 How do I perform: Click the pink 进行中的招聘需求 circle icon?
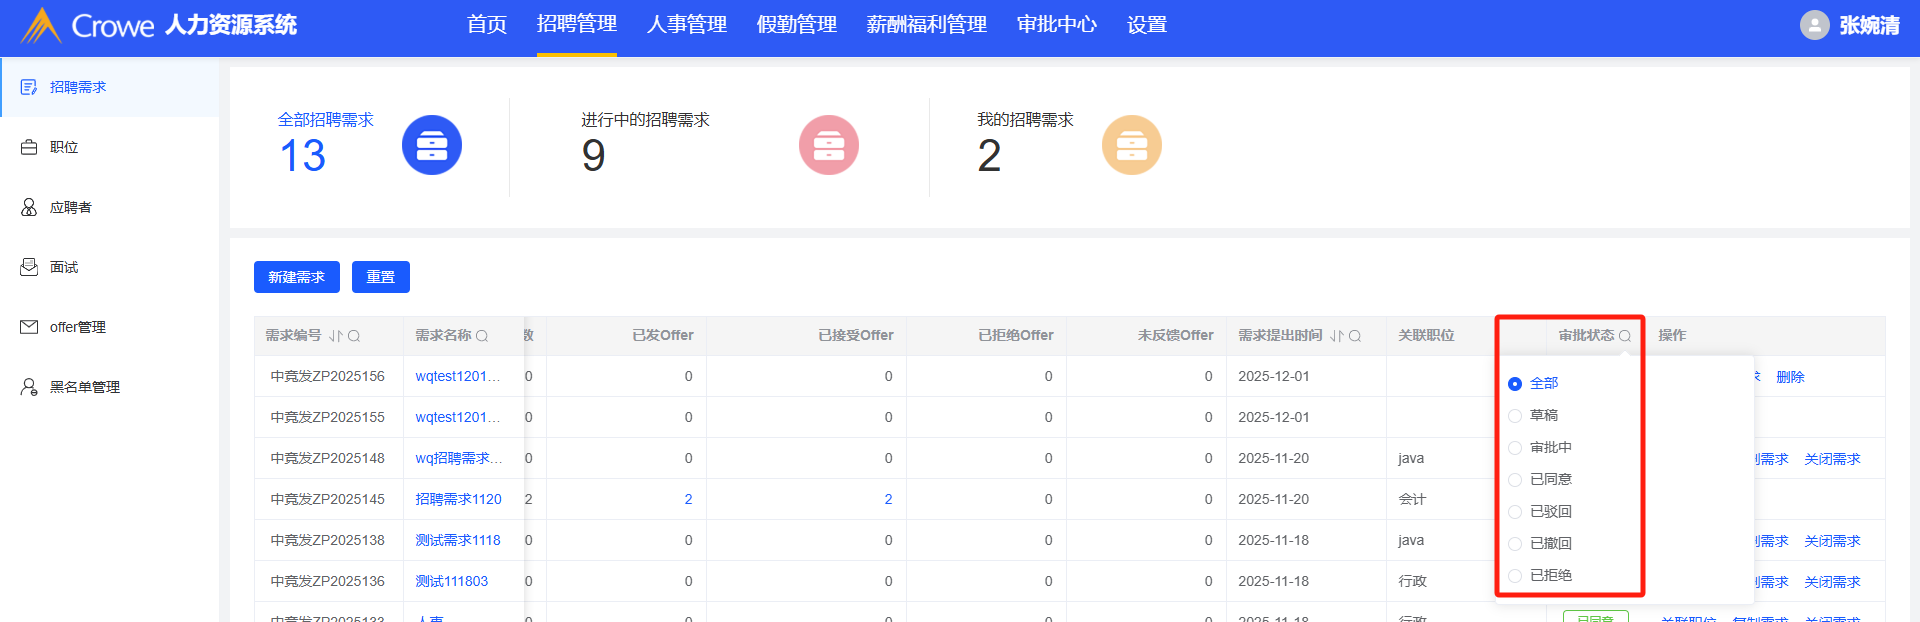(x=828, y=145)
